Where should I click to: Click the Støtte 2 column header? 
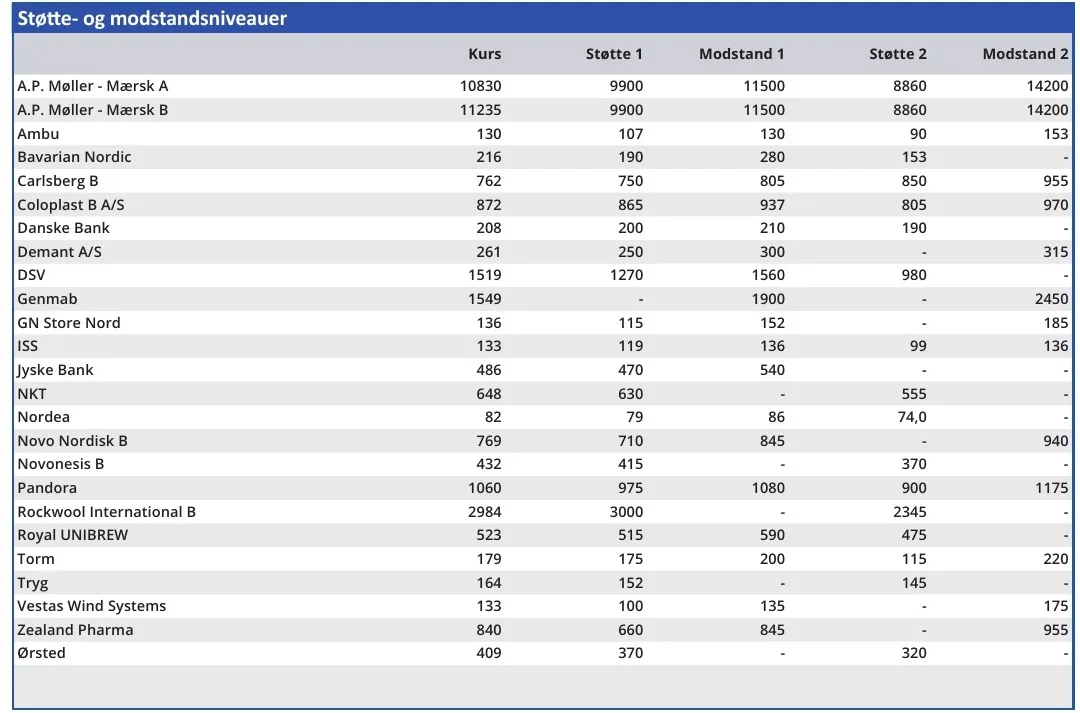pos(897,54)
